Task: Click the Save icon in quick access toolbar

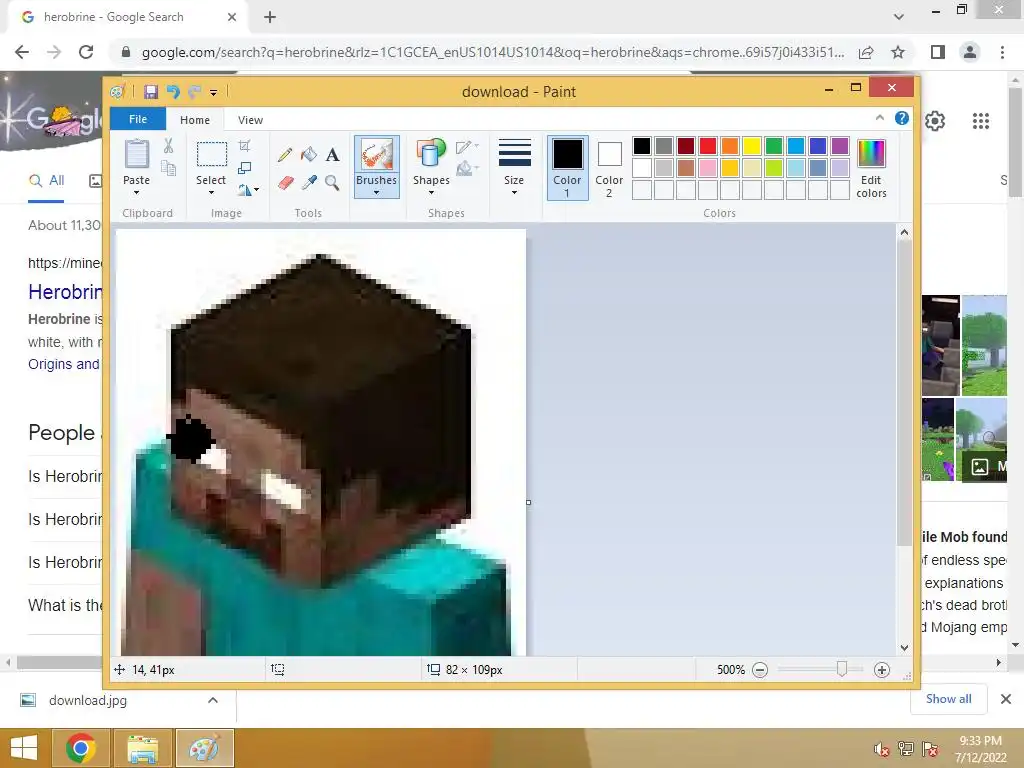Action: pyautogui.click(x=151, y=92)
